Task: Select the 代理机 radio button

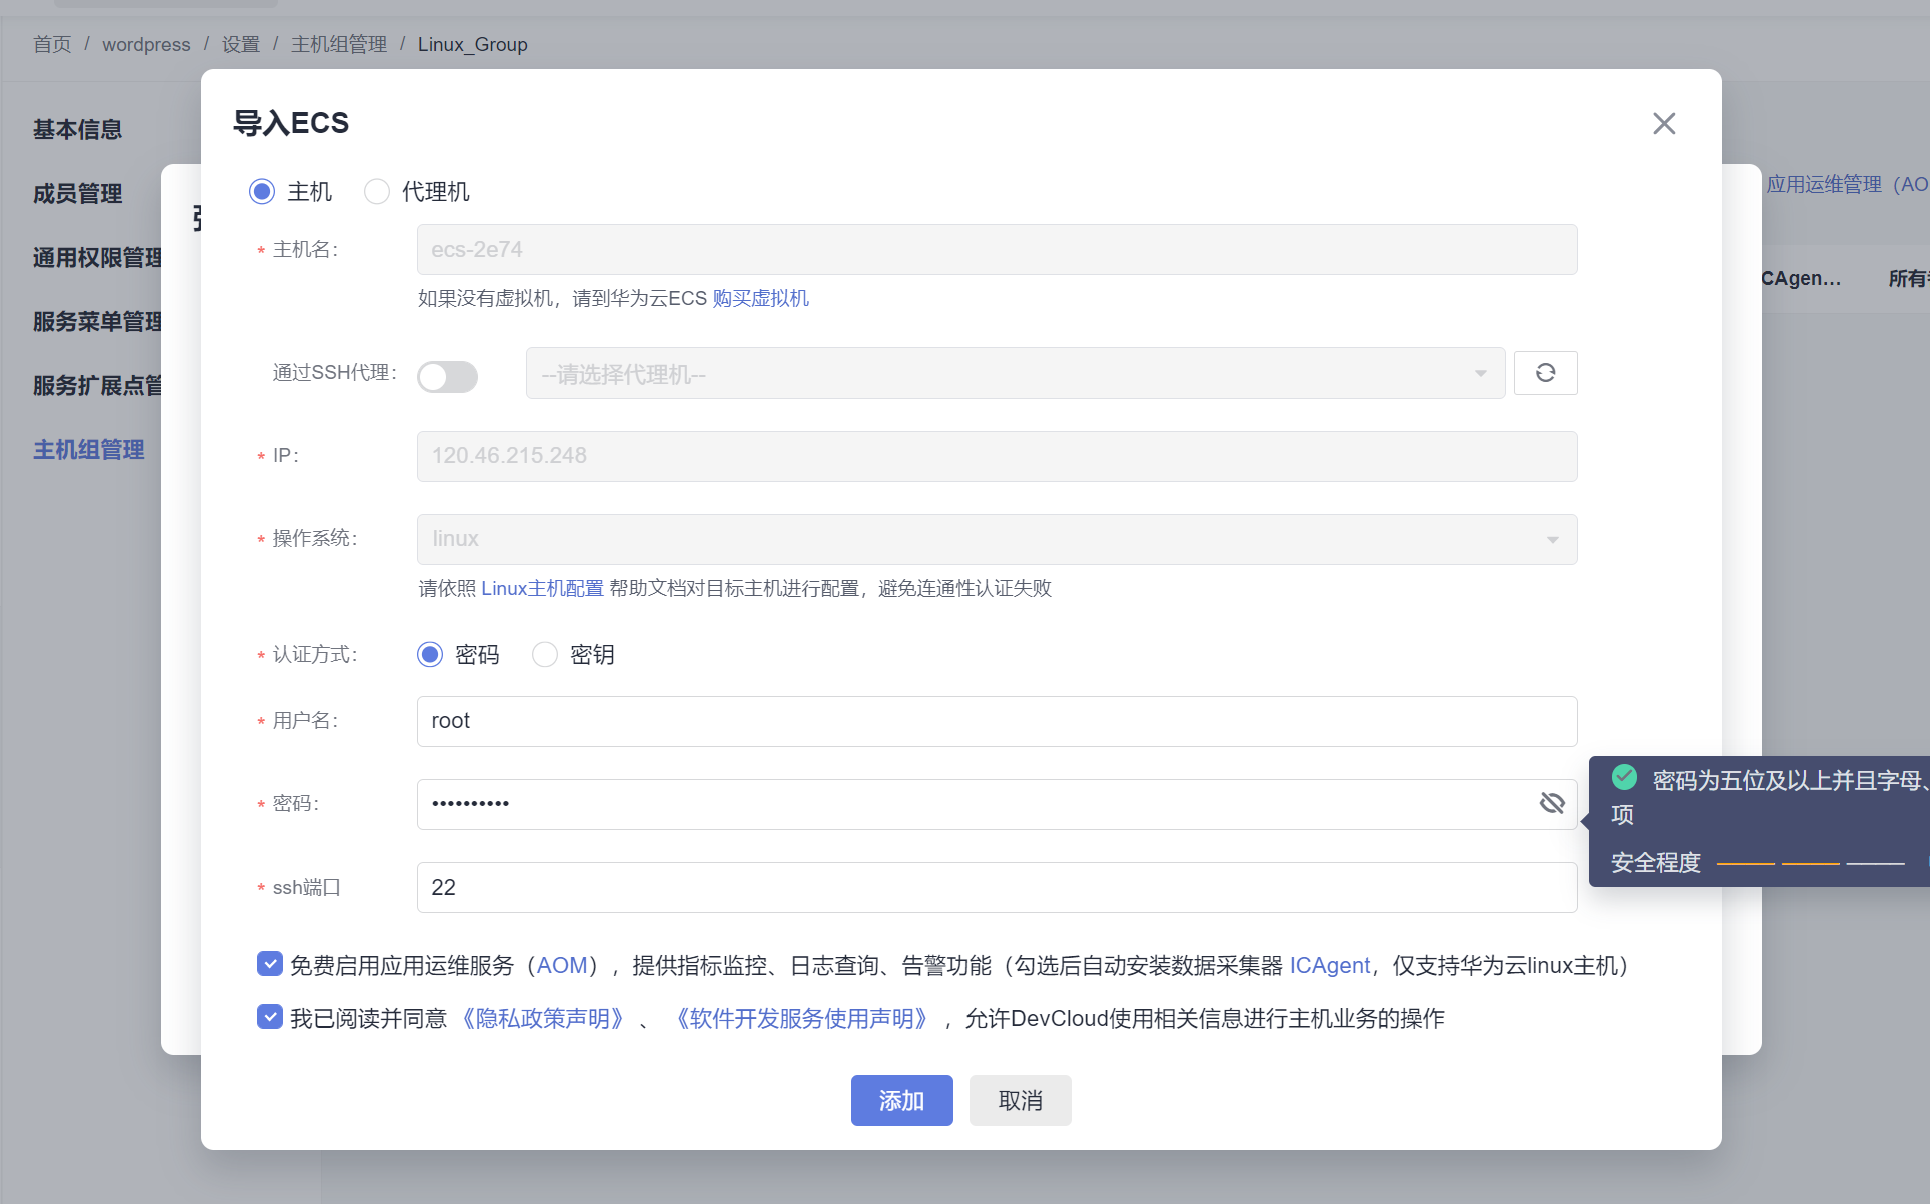Action: (377, 192)
